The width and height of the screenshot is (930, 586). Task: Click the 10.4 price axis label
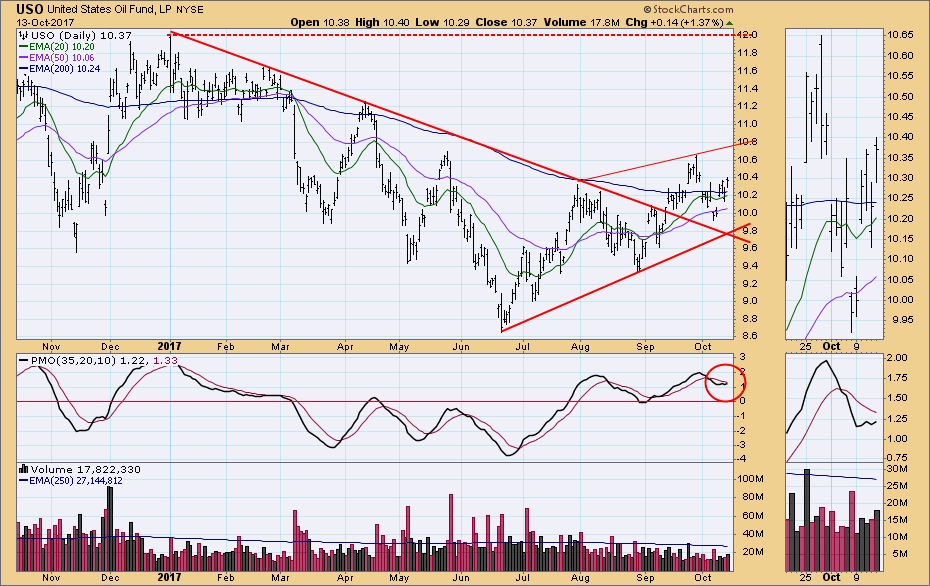click(748, 177)
